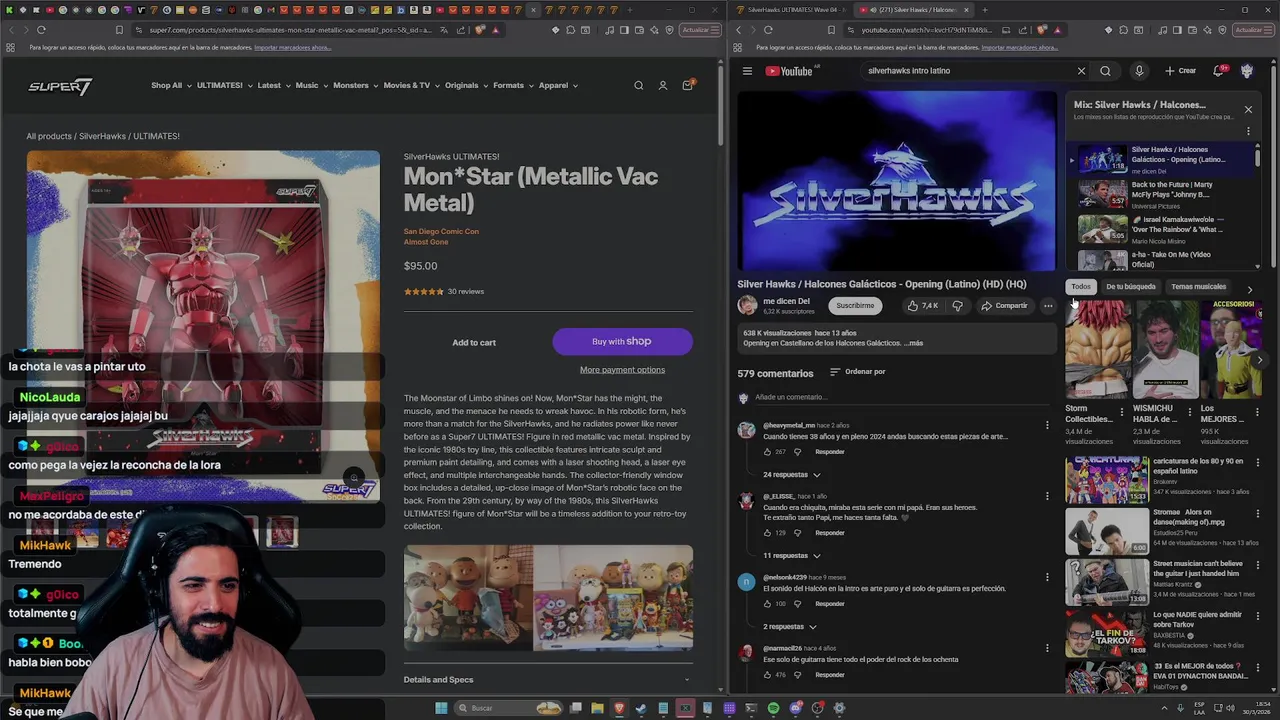Viewport: 1280px width, 720px height.
Task: Expand the Apparel nav dropdown
Action: (558, 86)
